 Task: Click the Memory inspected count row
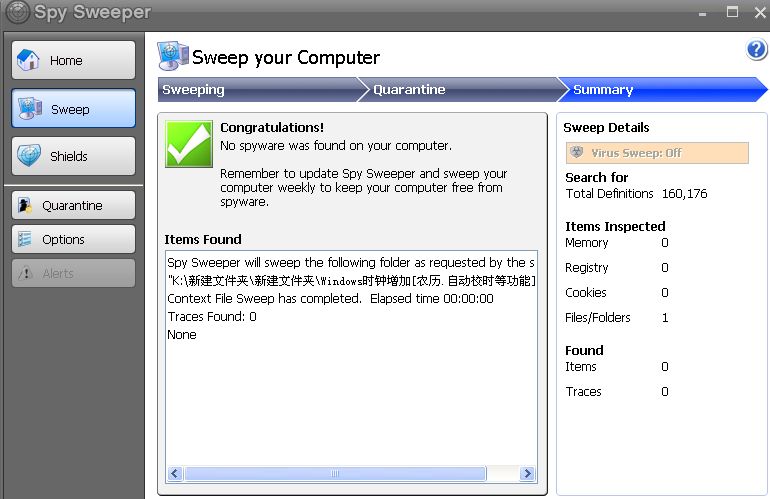(617, 243)
